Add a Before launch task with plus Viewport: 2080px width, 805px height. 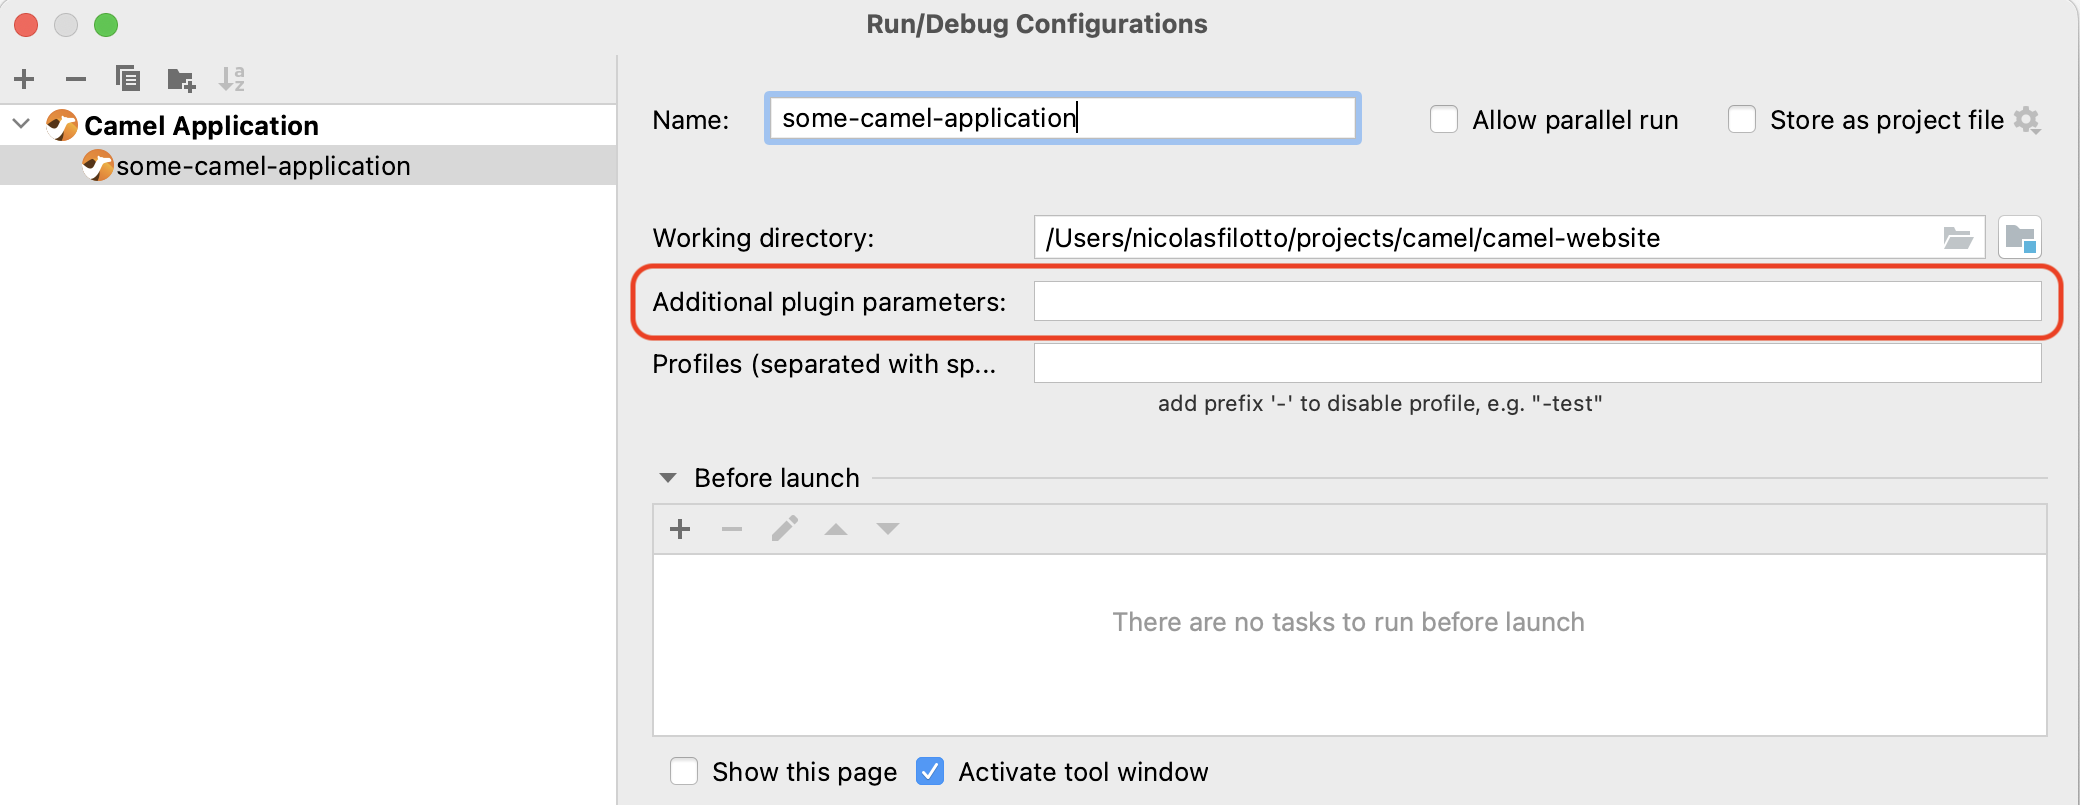(680, 529)
